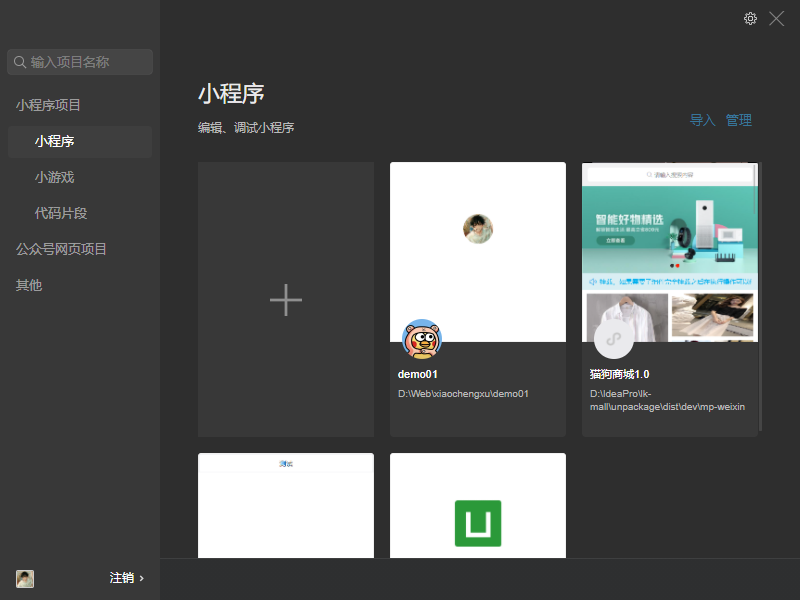The width and height of the screenshot is (800, 600).
Task: Select 公众号网页项目 sidebar section
Action: [x=61, y=249]
